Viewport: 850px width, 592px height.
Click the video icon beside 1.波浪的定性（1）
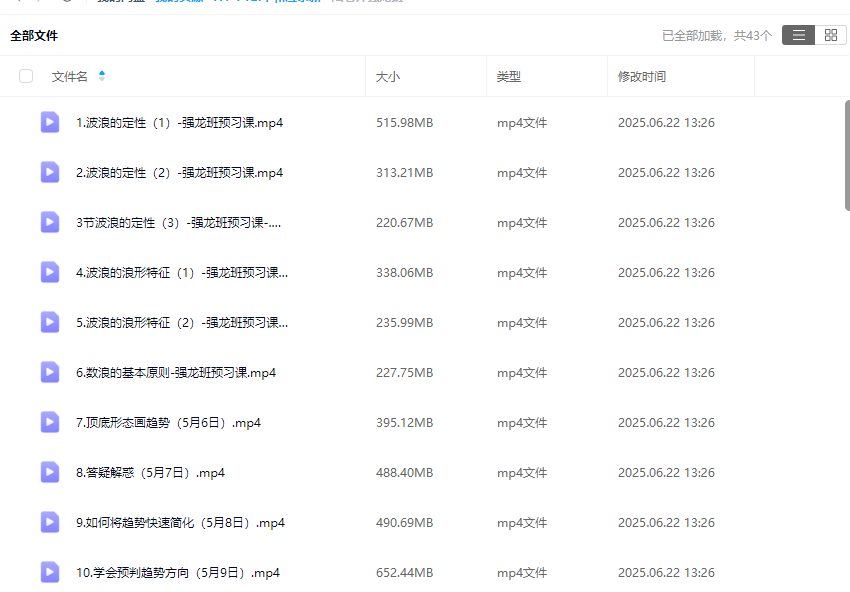pos(49,122)
